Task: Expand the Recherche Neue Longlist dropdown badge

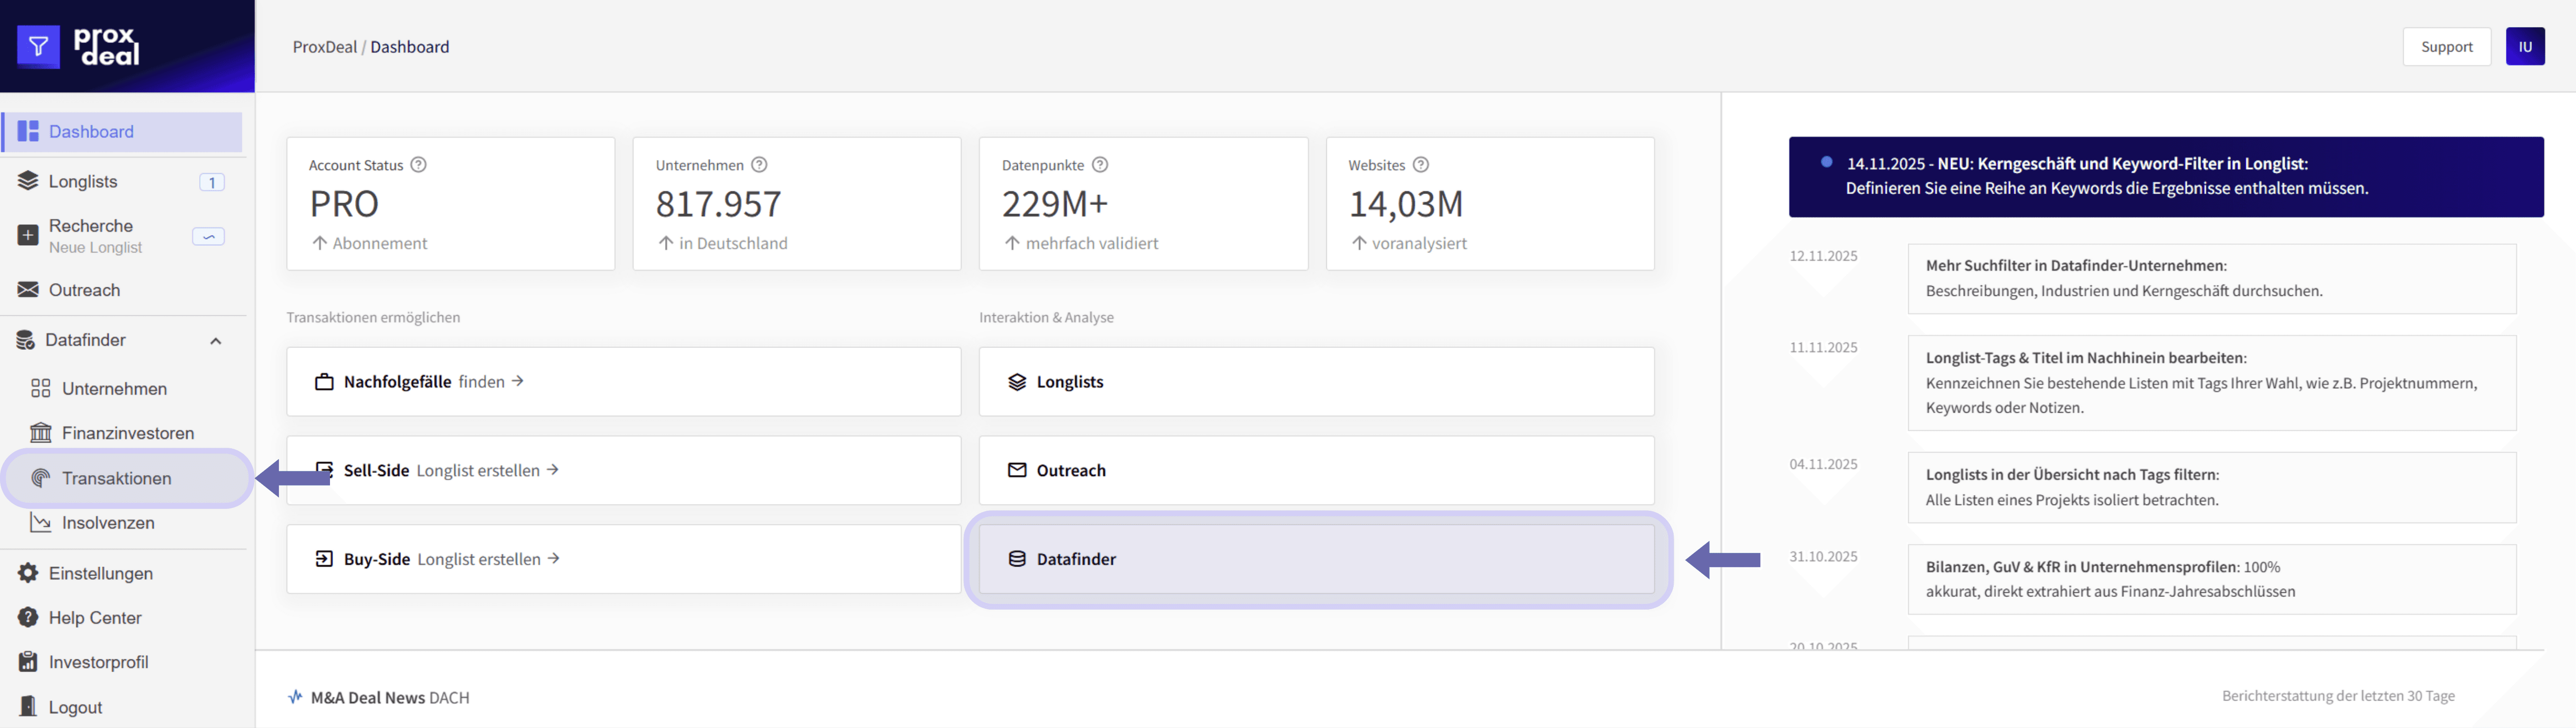Action: click(x=208, y=237)
